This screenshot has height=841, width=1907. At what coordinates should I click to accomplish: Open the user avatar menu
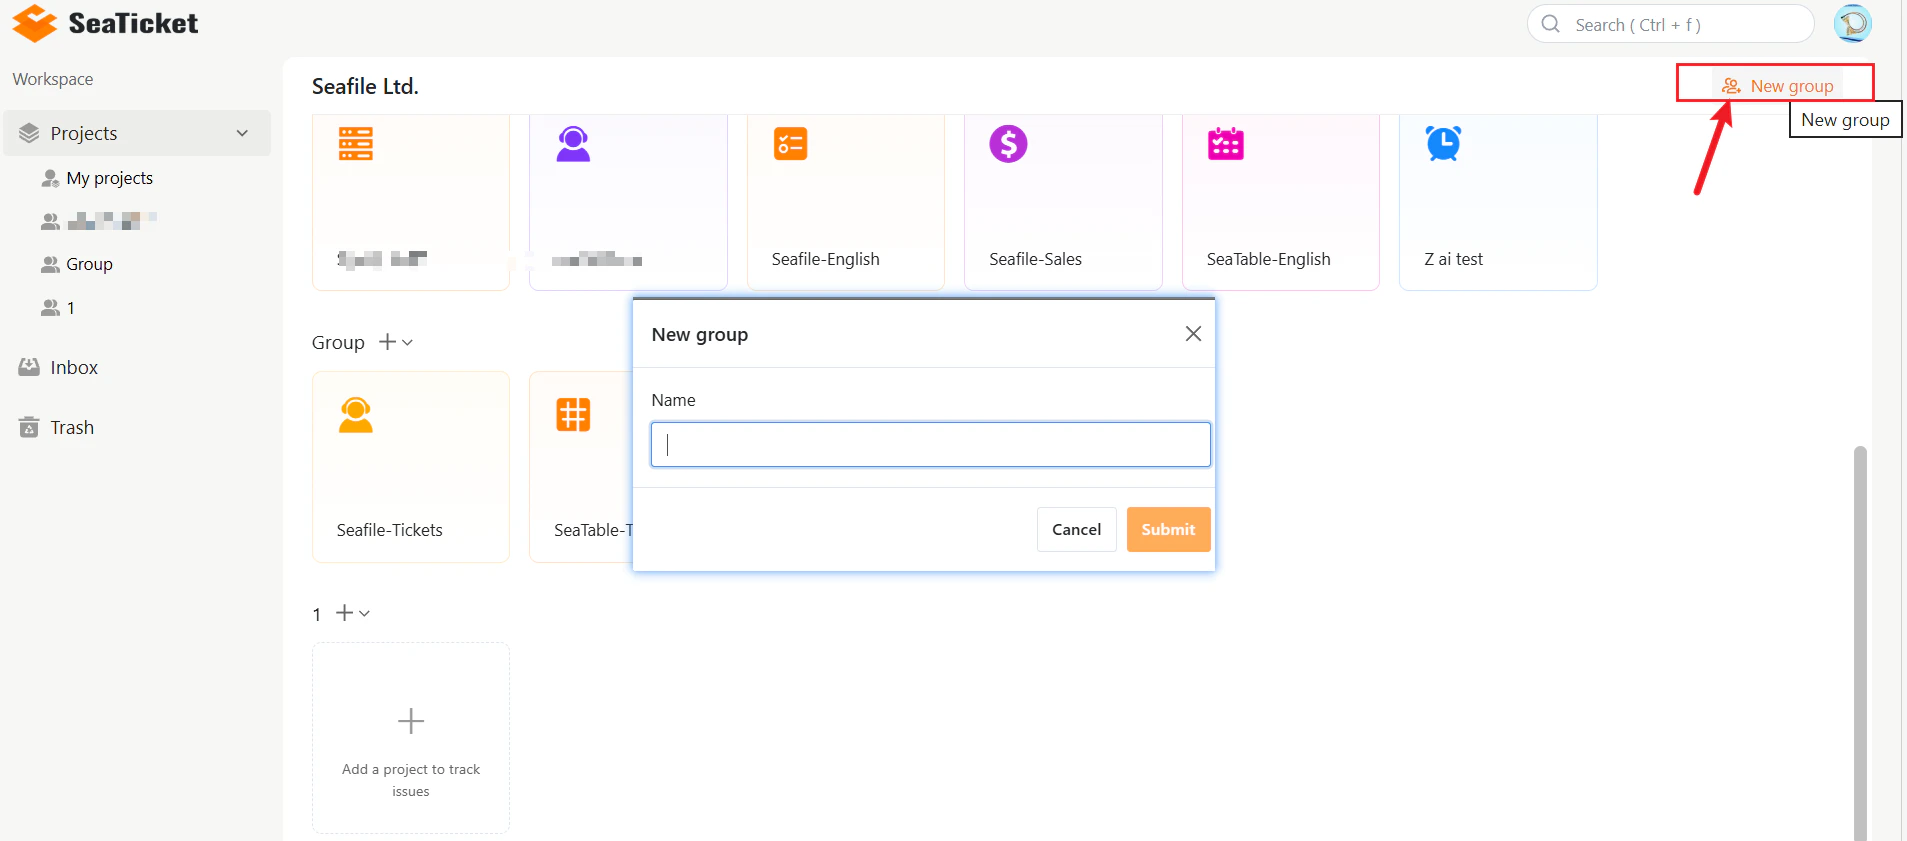pos(1852,23)
